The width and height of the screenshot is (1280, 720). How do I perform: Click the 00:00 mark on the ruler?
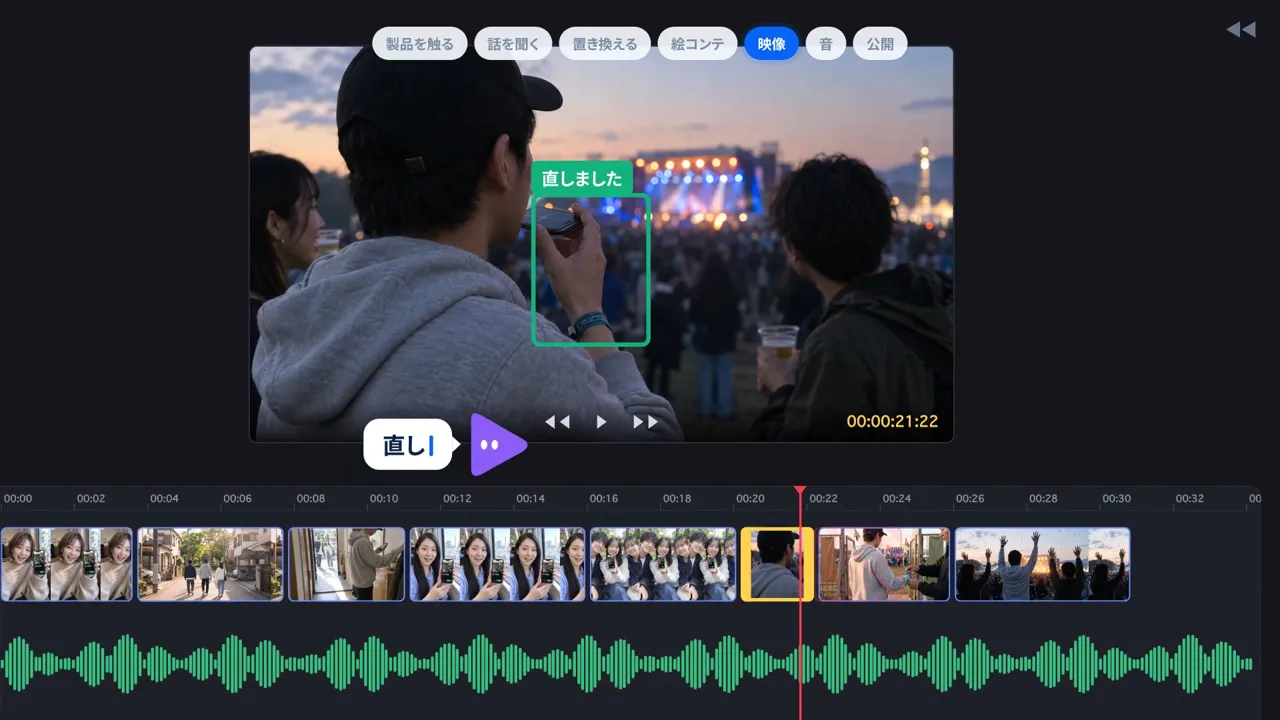point(18,498)
